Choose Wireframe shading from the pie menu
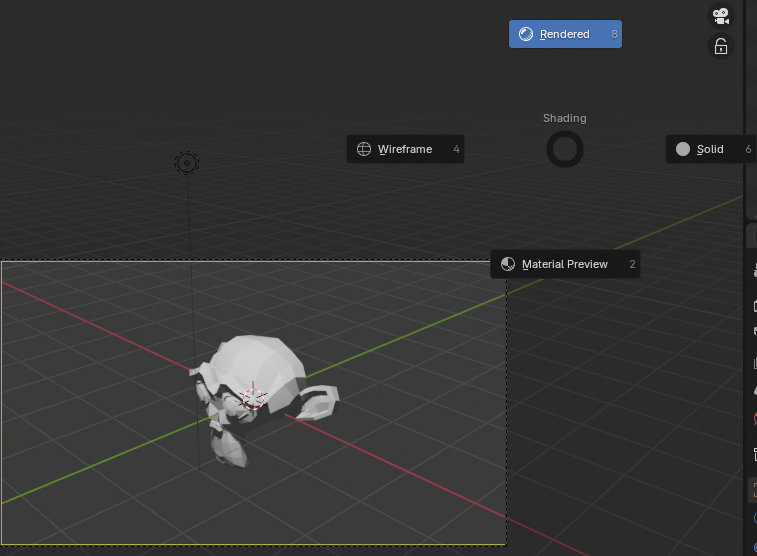 (405, 149)
